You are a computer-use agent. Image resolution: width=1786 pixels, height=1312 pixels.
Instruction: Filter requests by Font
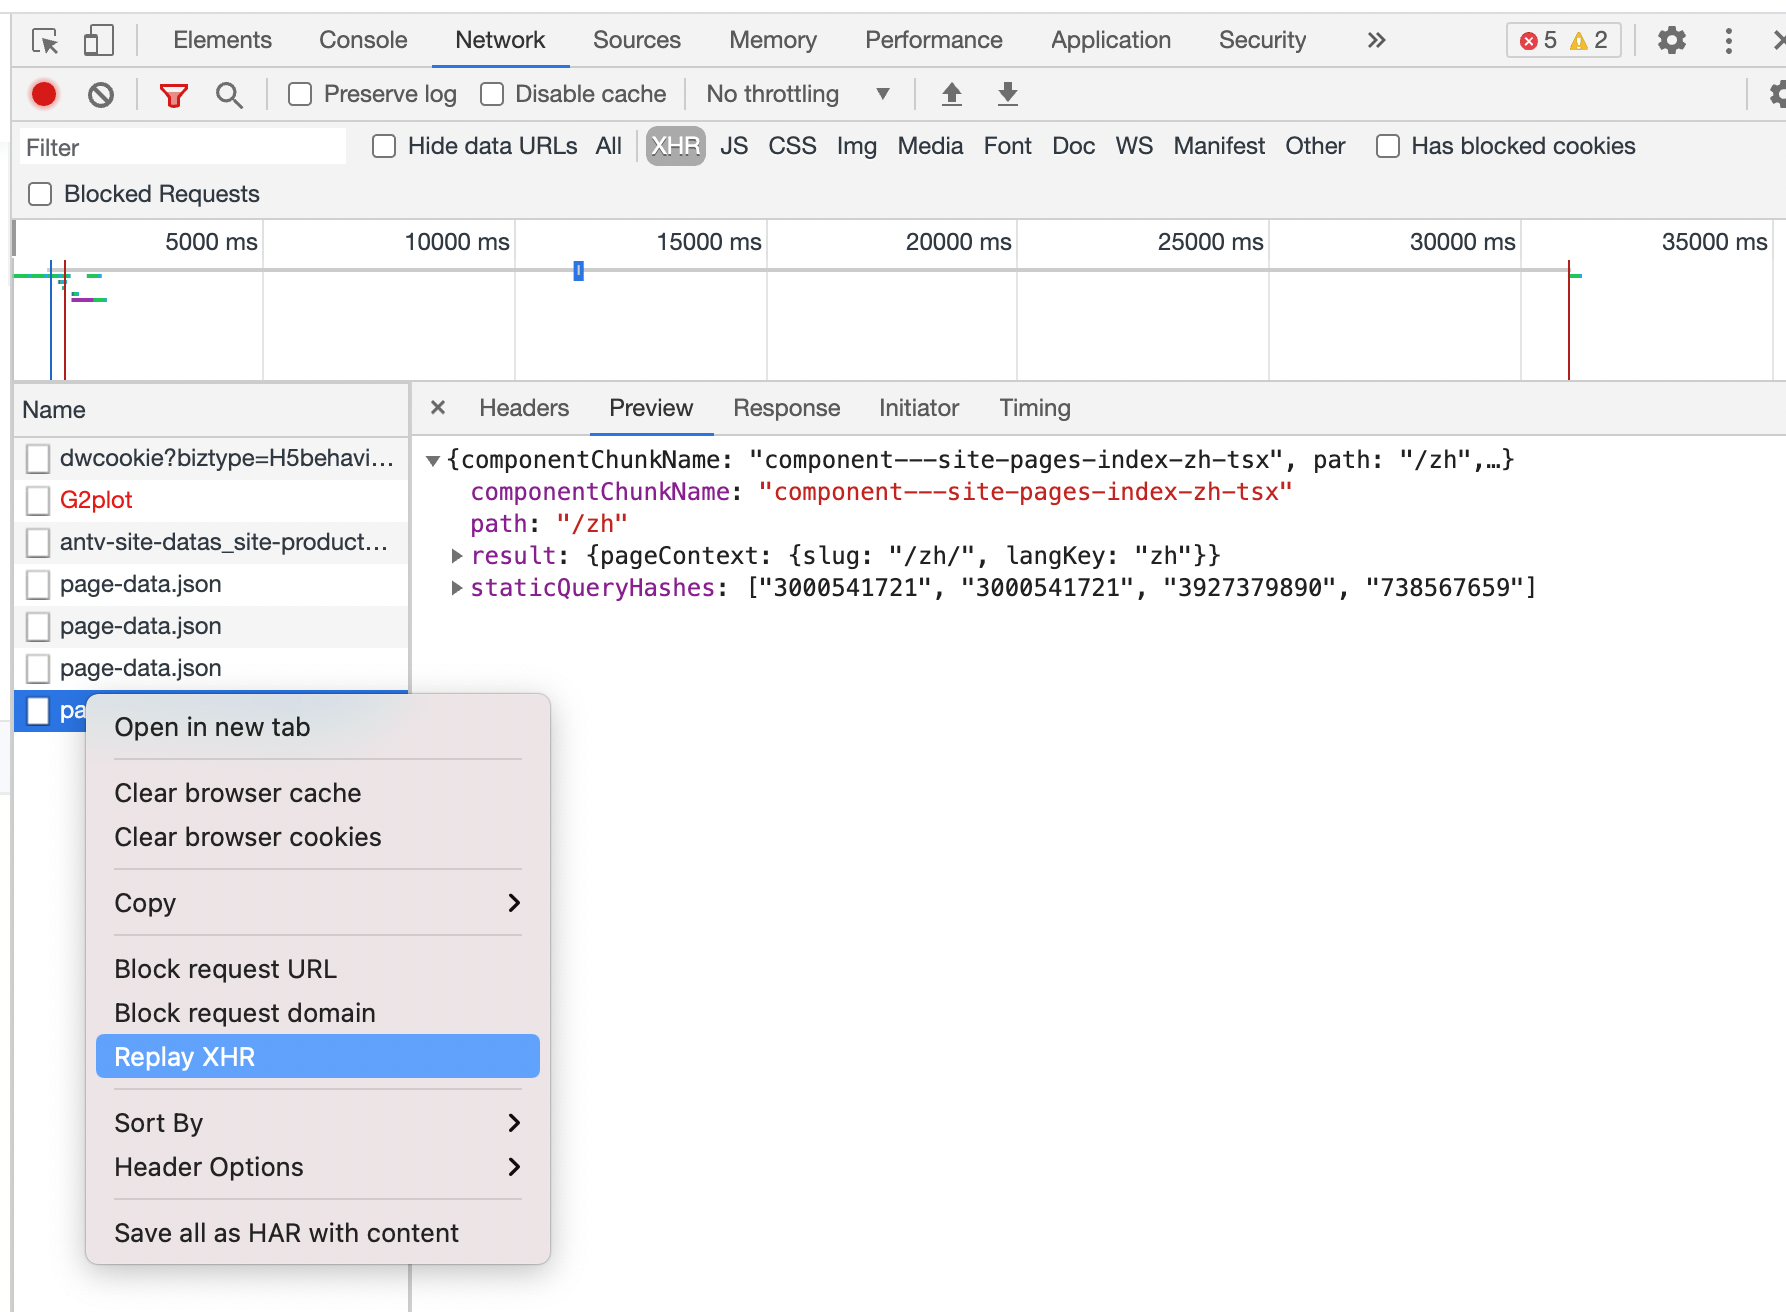coord(1007,146)
